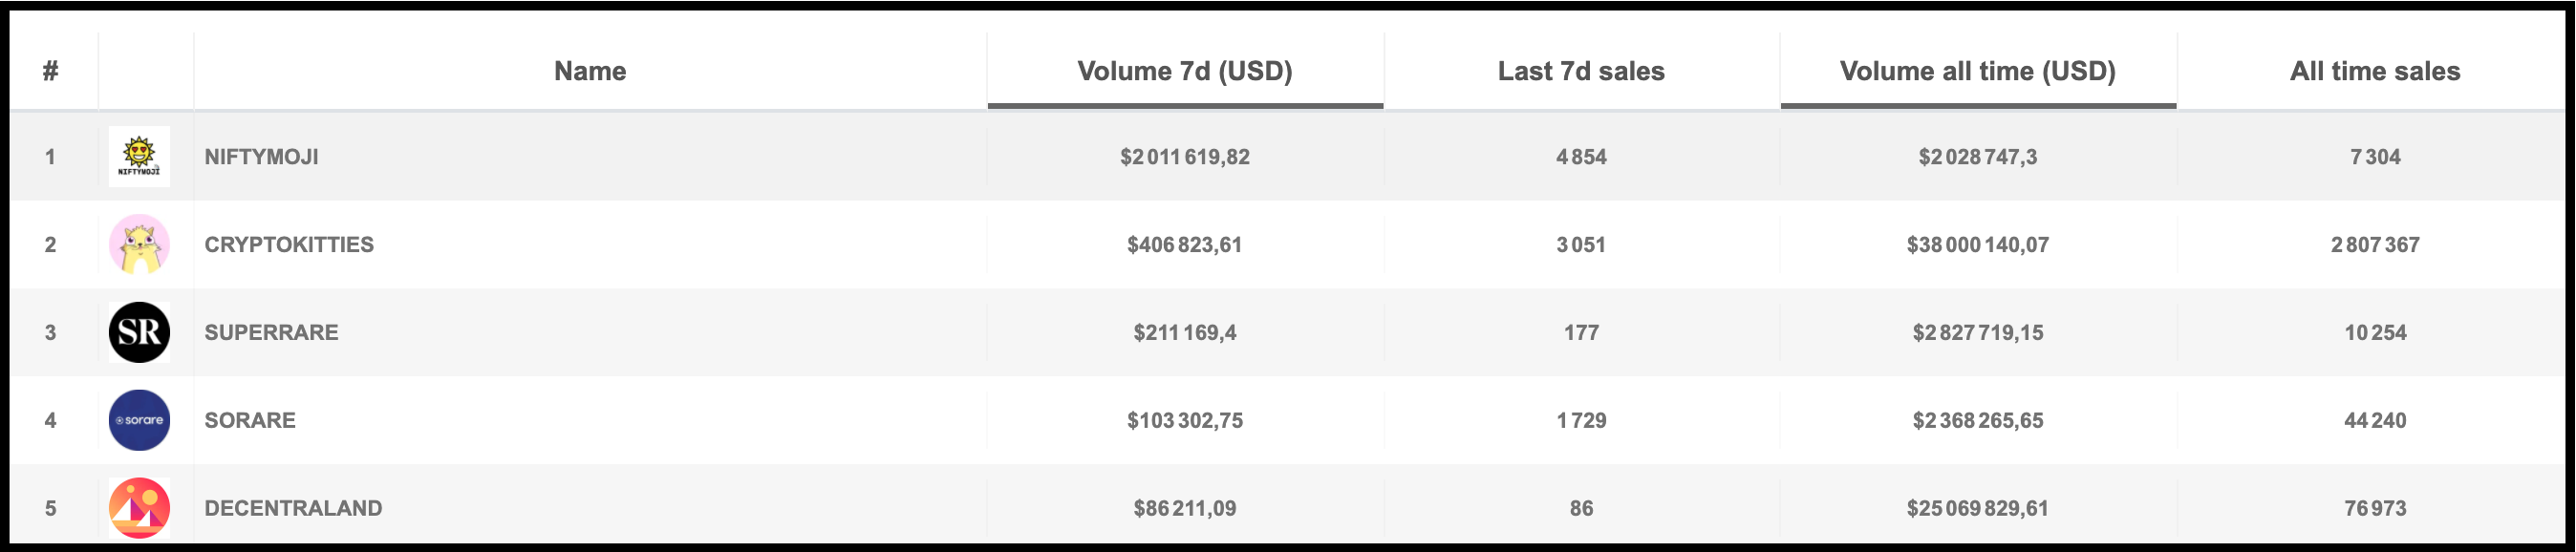Screen dimensions: 2576x552
Task: Sort table by Last 7d sales header
Action: pyautogui.click(x=1581, y=71)
